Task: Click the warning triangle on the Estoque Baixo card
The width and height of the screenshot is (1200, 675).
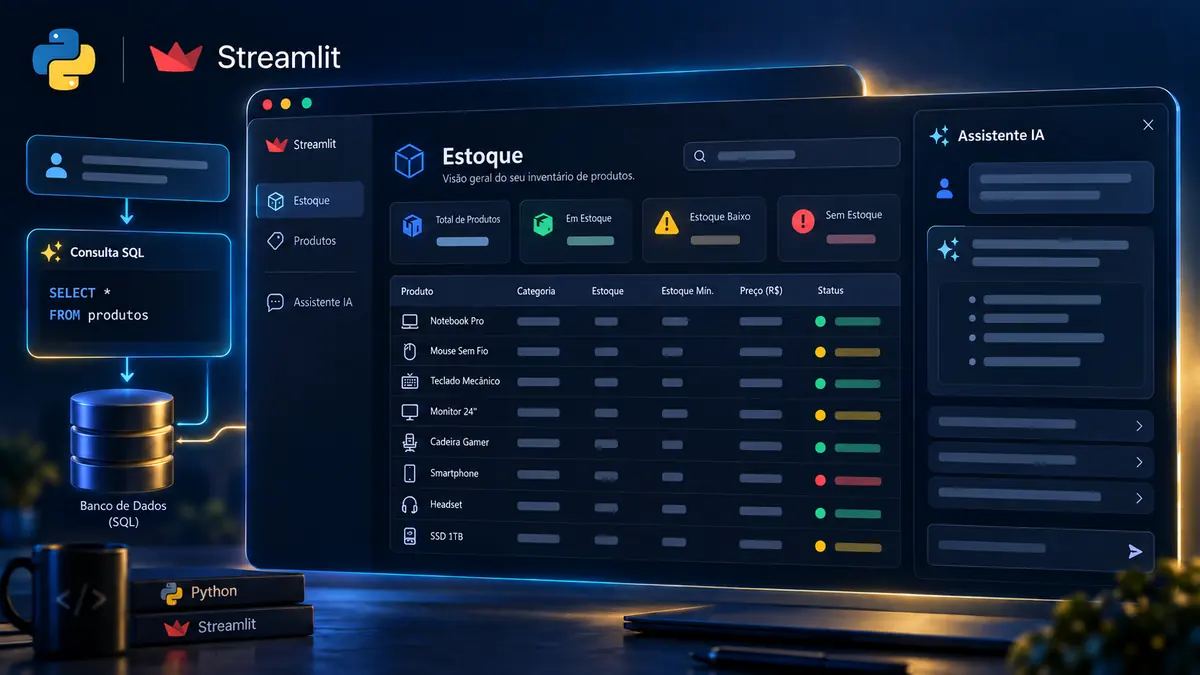Action: point(666,222)
